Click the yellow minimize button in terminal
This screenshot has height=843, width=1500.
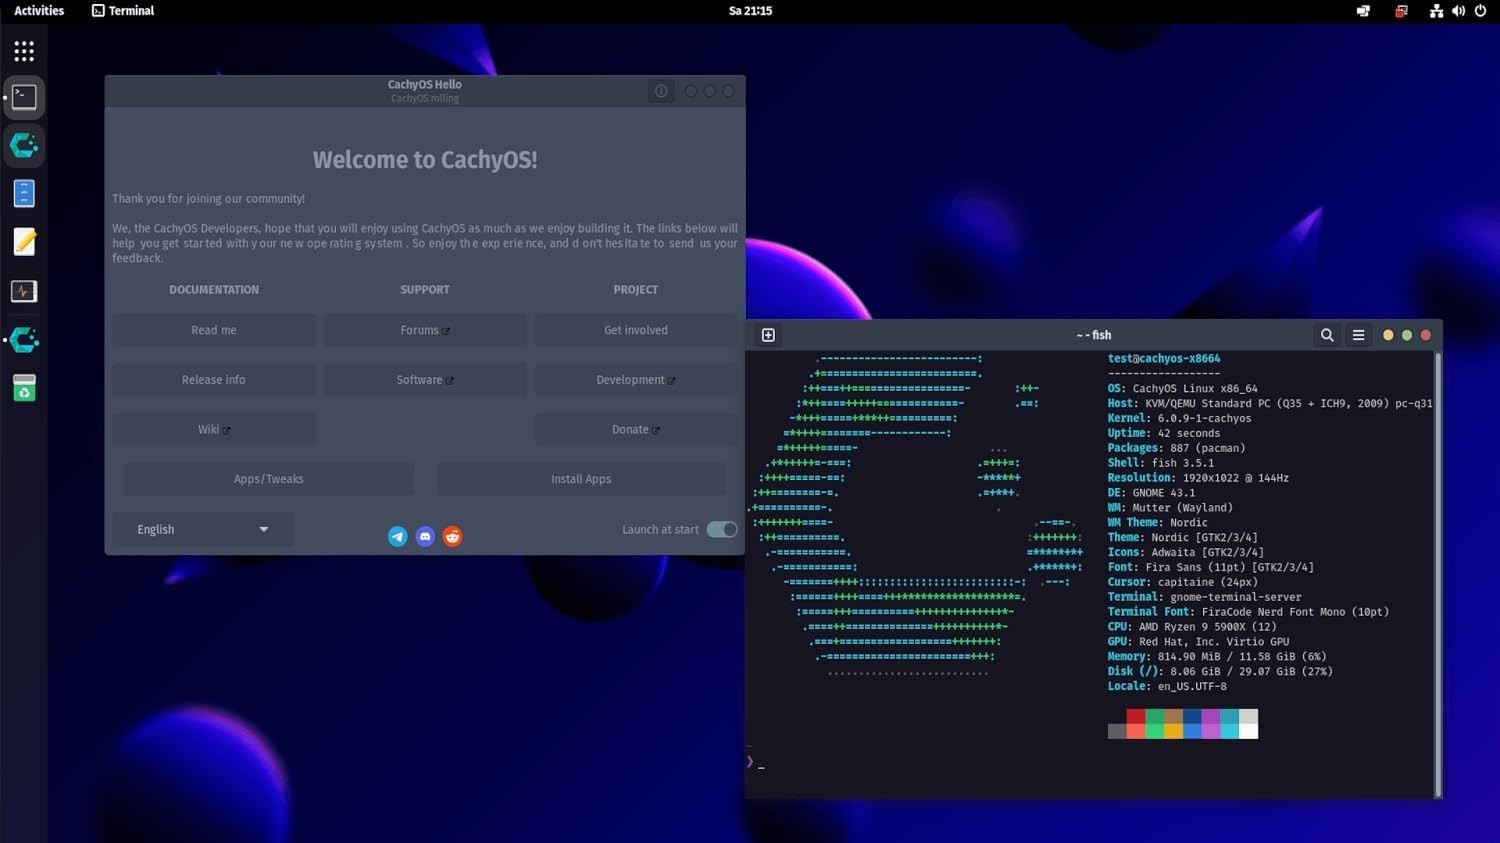[1388, 335]
